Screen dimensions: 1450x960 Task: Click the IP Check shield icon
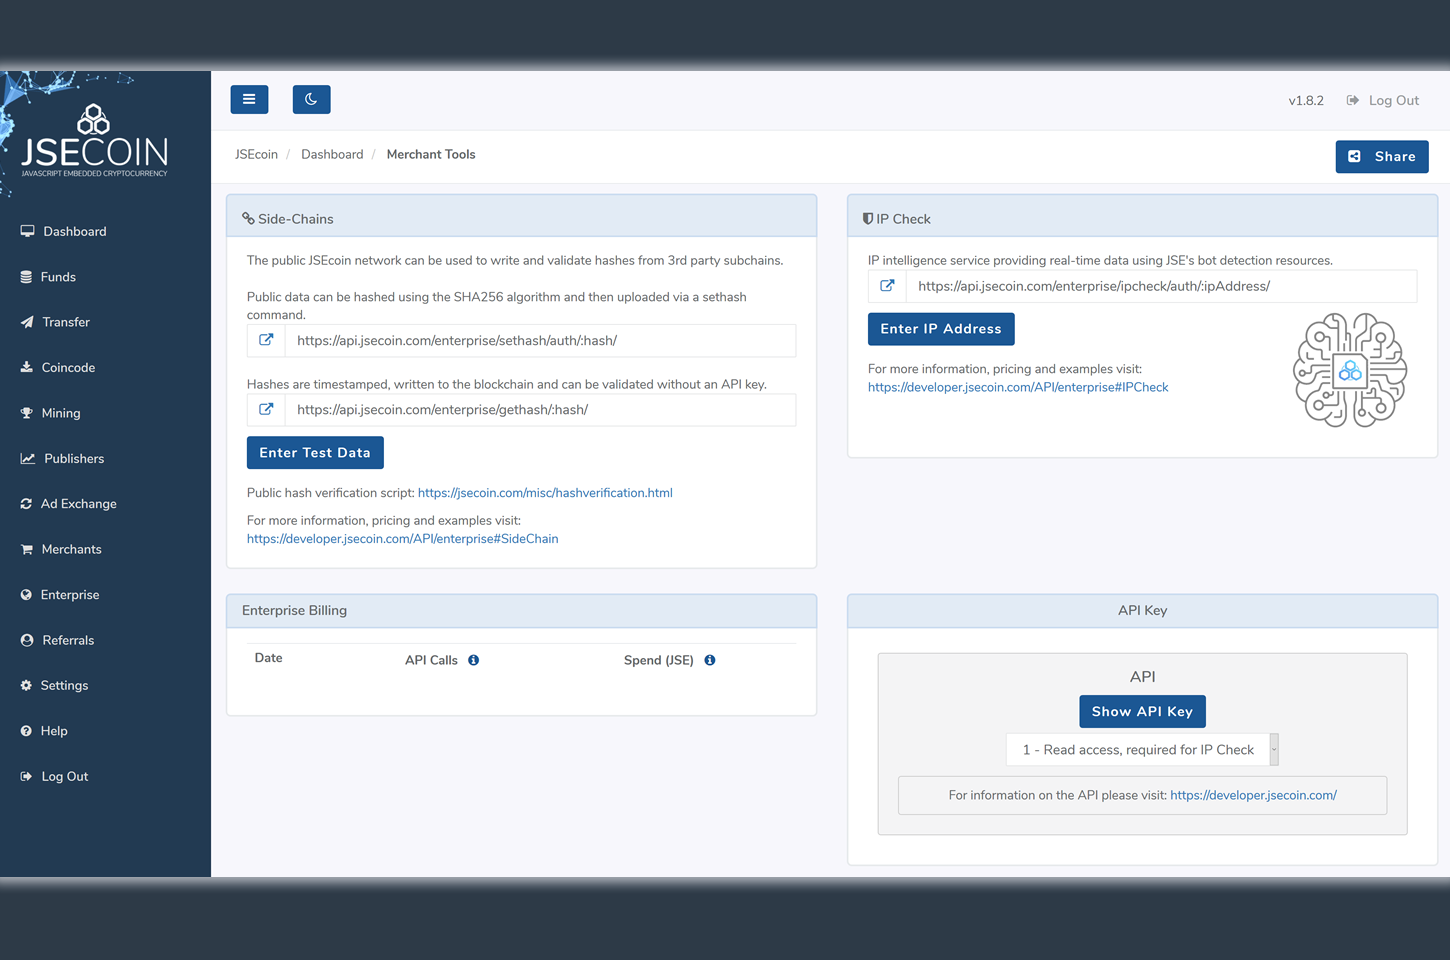tap(867, 219)
